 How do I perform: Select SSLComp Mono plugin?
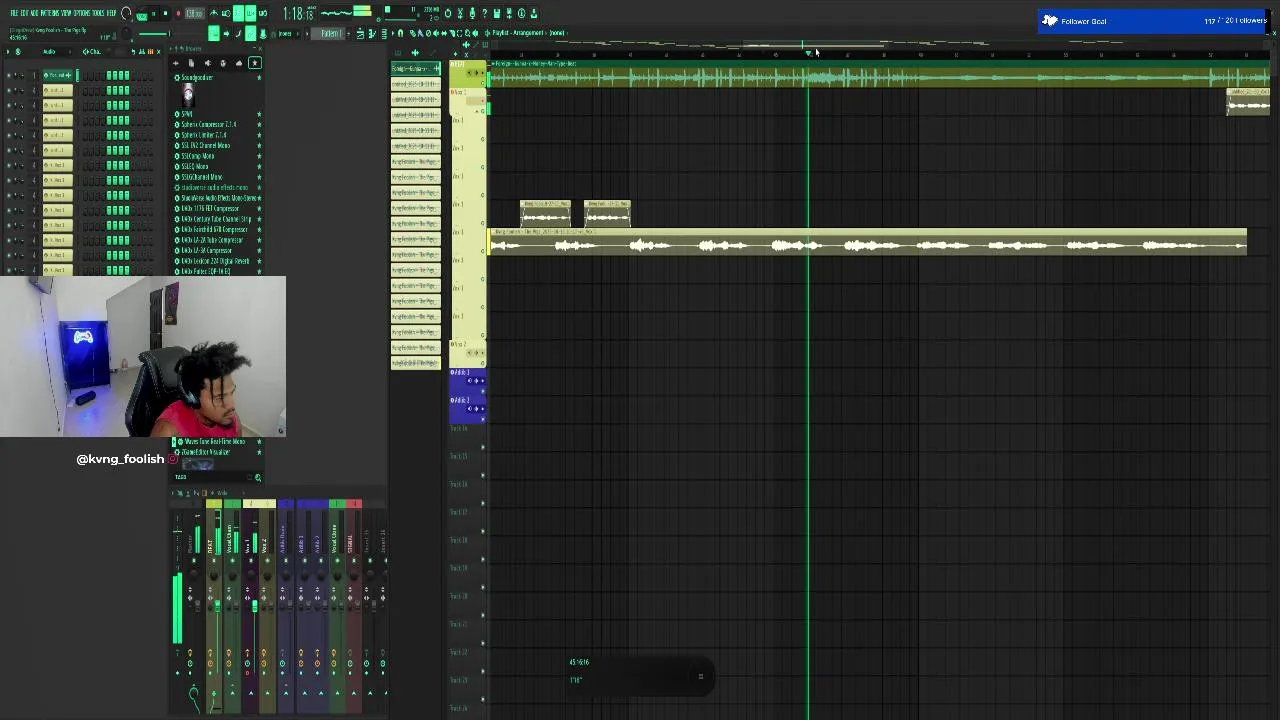[197, 156]
